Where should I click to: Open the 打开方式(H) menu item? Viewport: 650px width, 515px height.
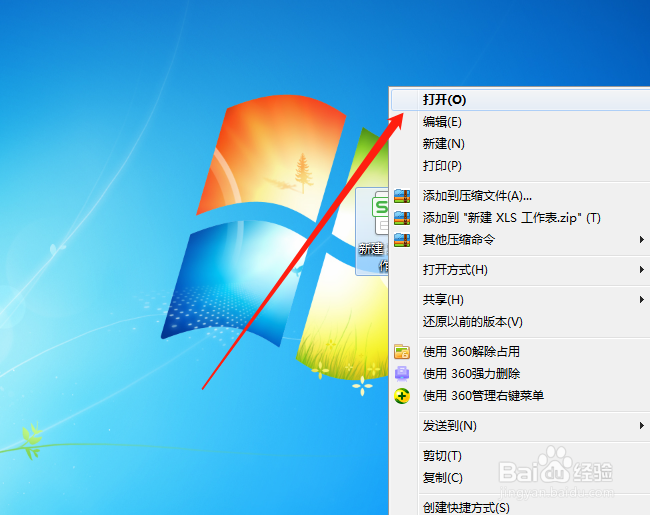click(x=521, y=270)
